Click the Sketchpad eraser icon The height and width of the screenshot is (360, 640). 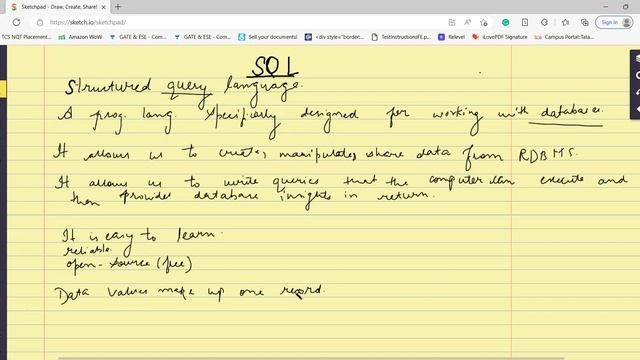pyautogui.click(x=637, y=109)
